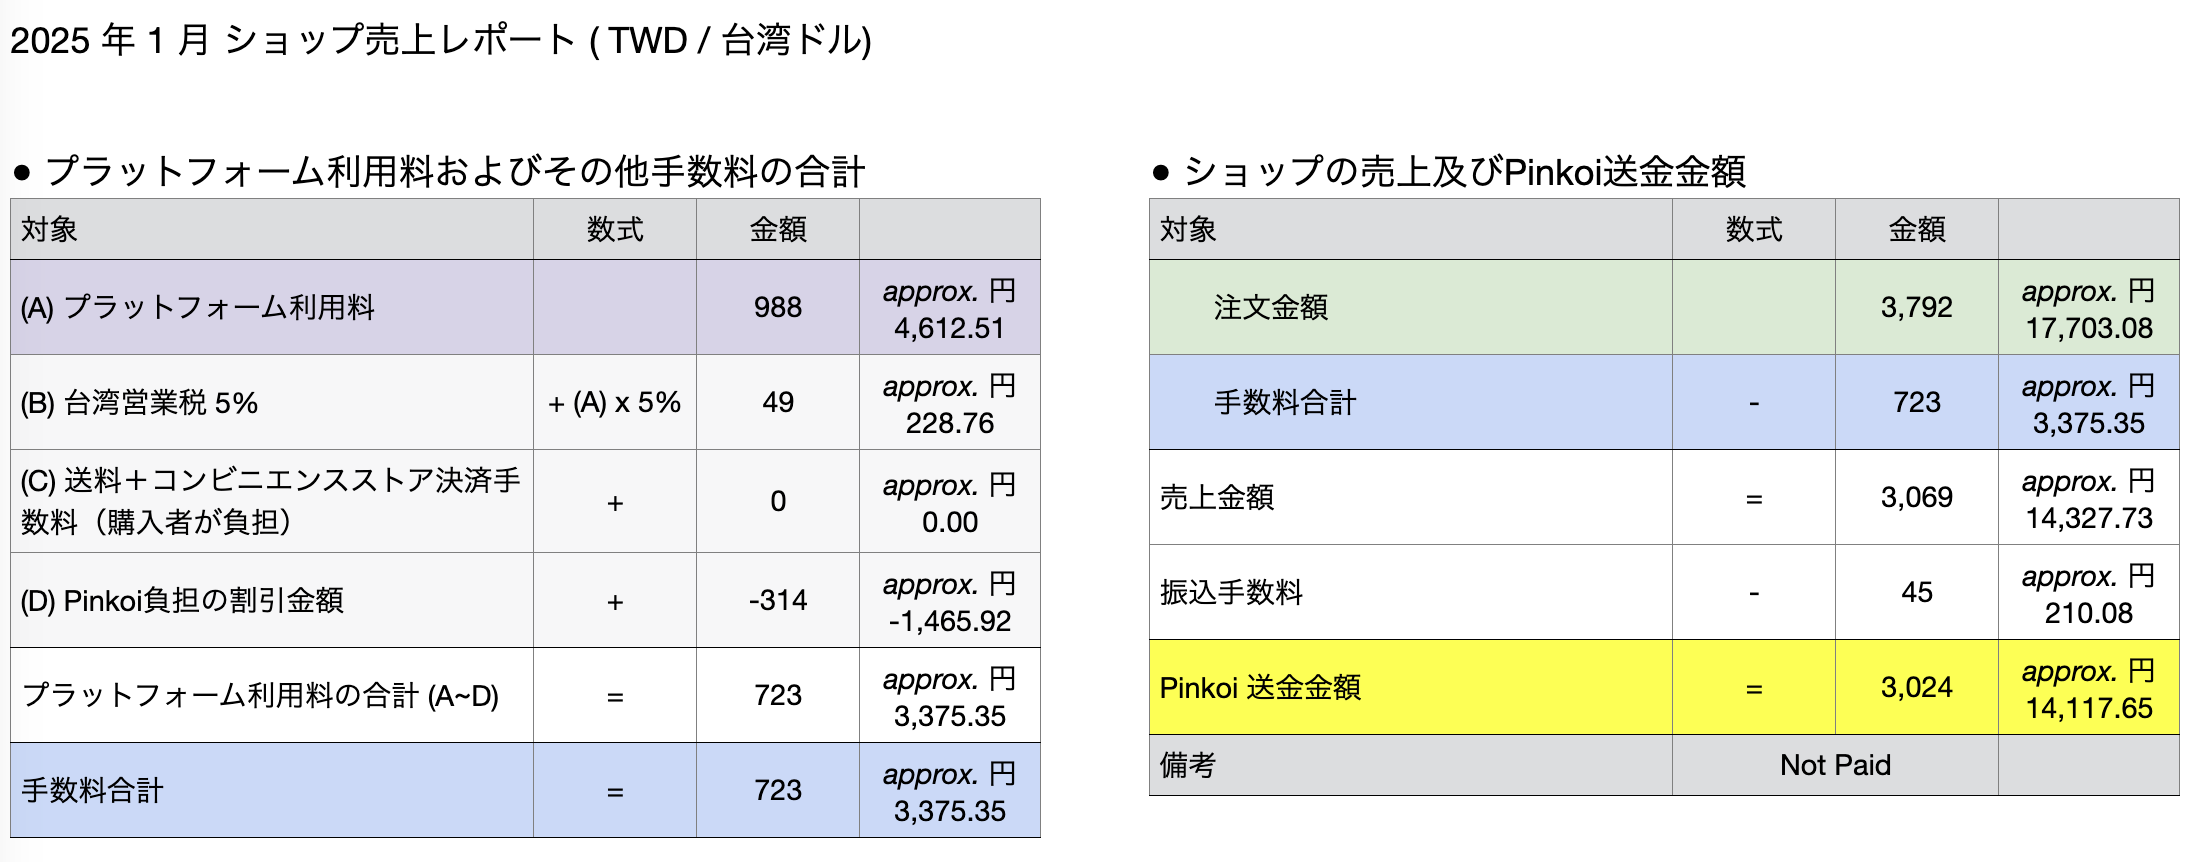Click the 注文金額 label in green row
This screenshot has height=862, width=2194.
pyautogui.click(x=1270, y=308)
